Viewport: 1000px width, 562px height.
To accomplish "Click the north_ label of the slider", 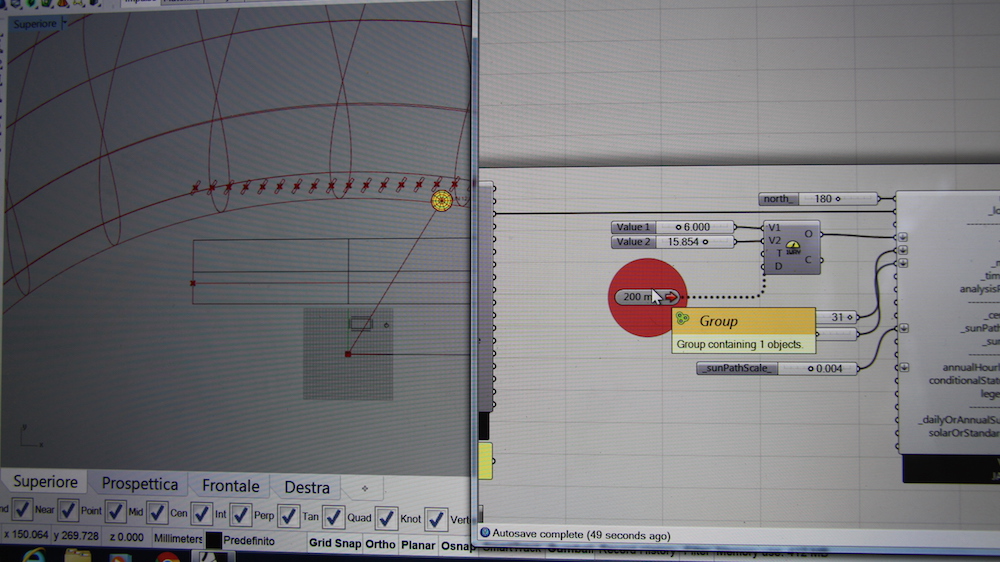I will pos(779,199).
